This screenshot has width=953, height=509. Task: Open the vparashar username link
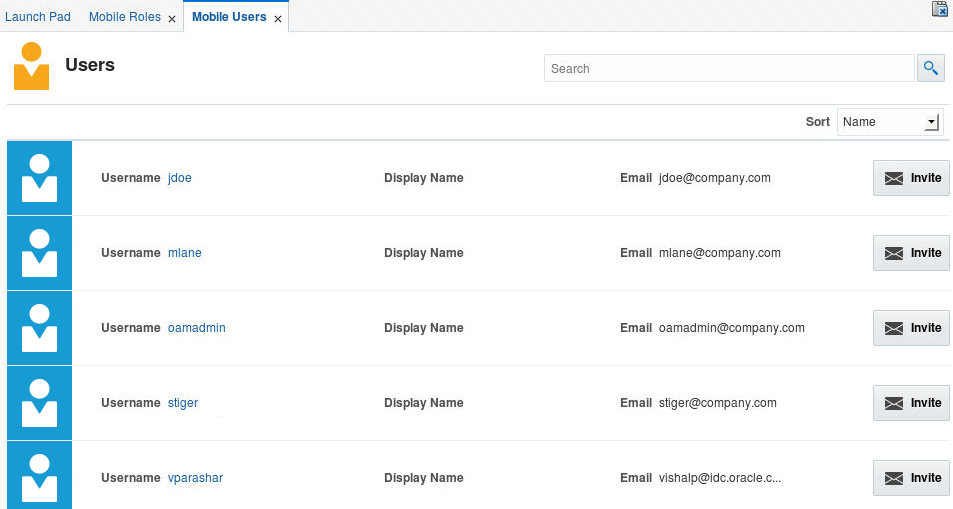[x=195, y=478]
